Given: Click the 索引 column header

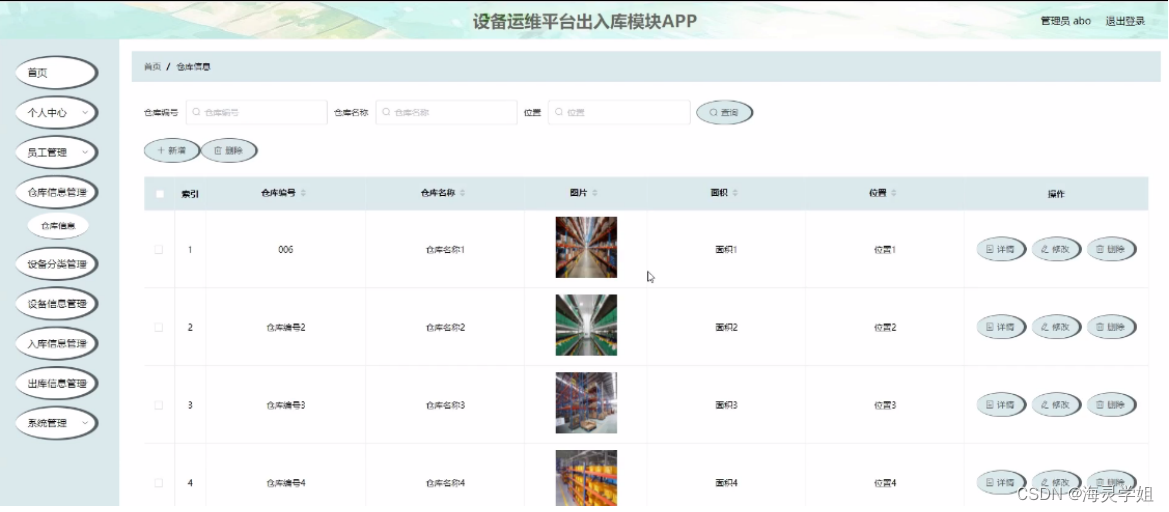Looking at the screenshot, I should tap(190, 194).
